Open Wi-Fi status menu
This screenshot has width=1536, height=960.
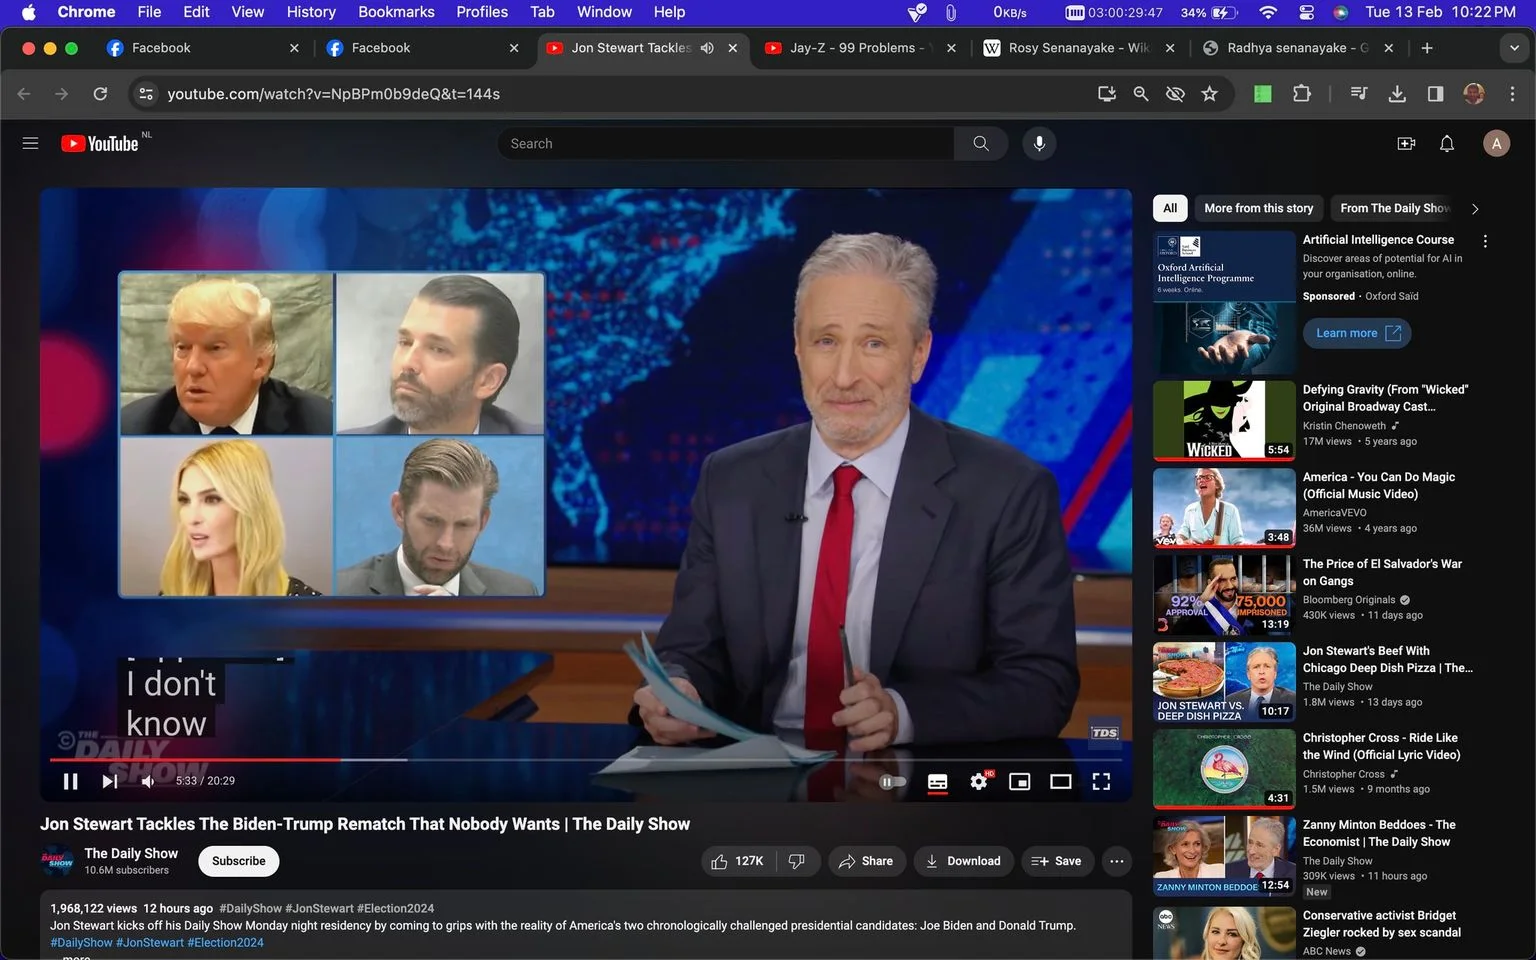click(x=1268, y=12)
